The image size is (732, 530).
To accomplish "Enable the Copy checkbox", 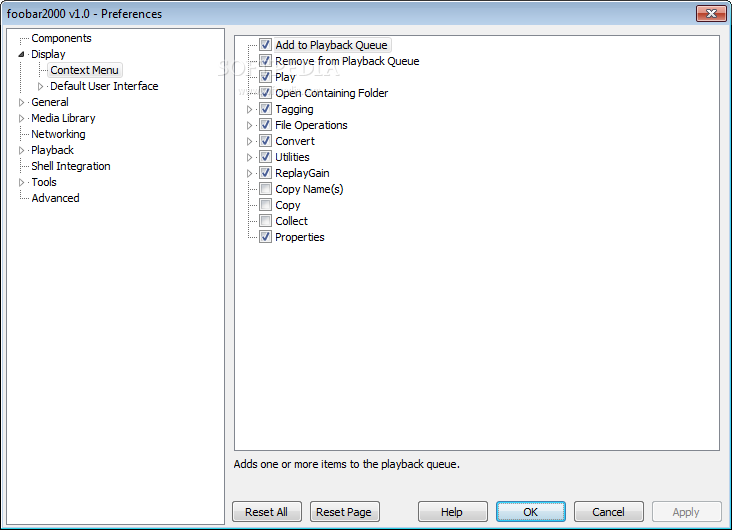I will point(265,205).
